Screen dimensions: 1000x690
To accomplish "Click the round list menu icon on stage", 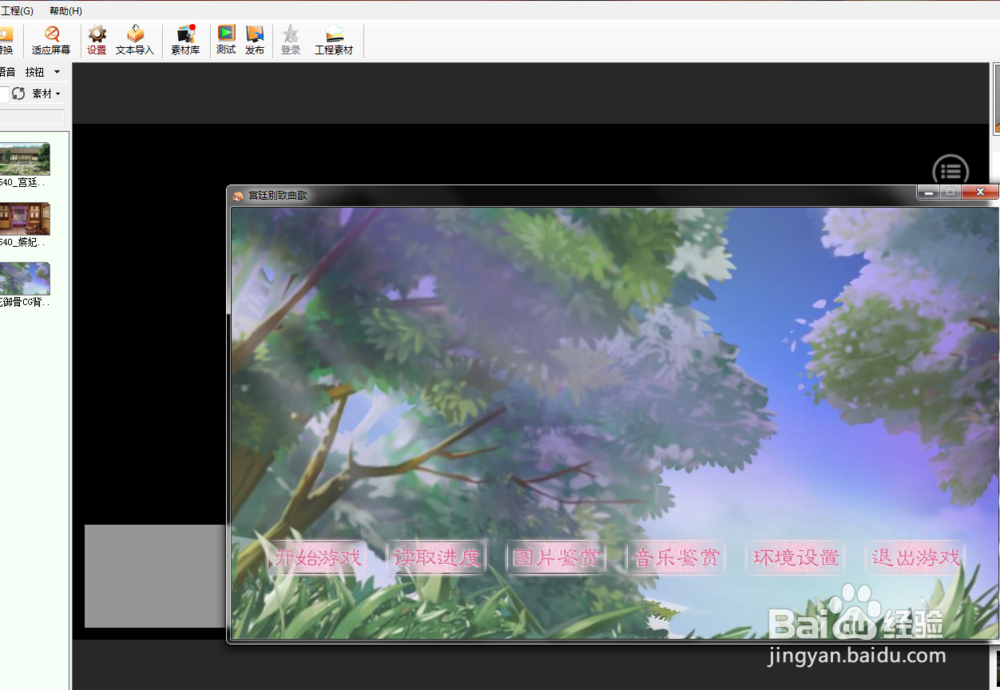I will (x=950, y=171).
